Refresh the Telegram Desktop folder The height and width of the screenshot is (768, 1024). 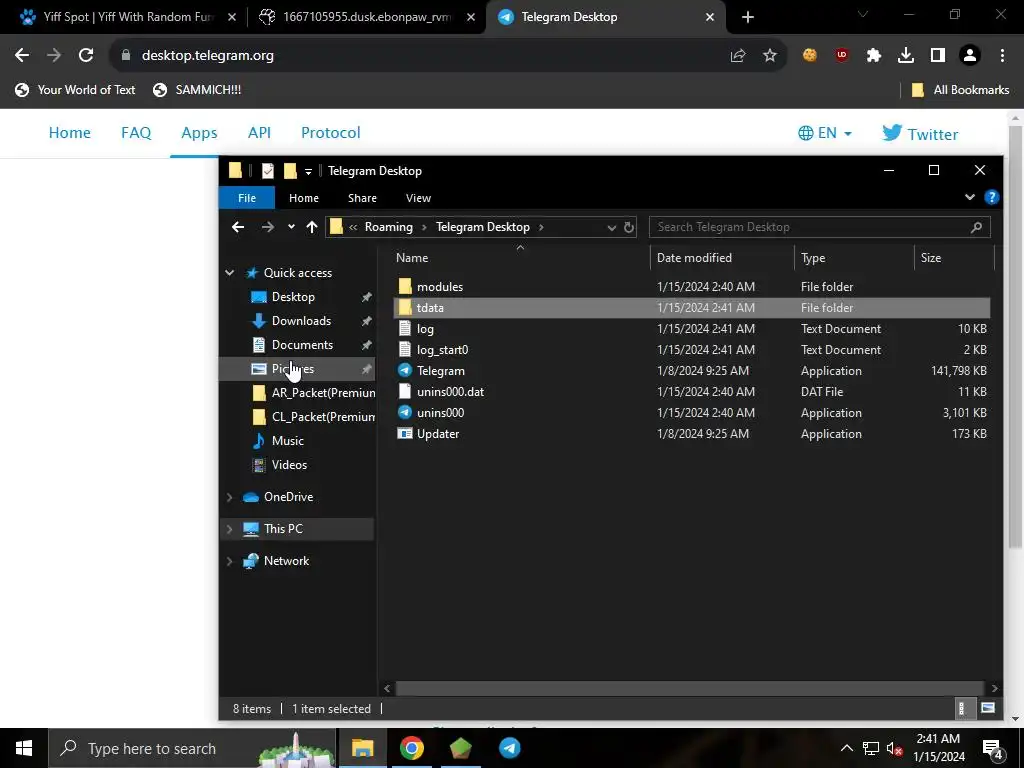point(629,227)
